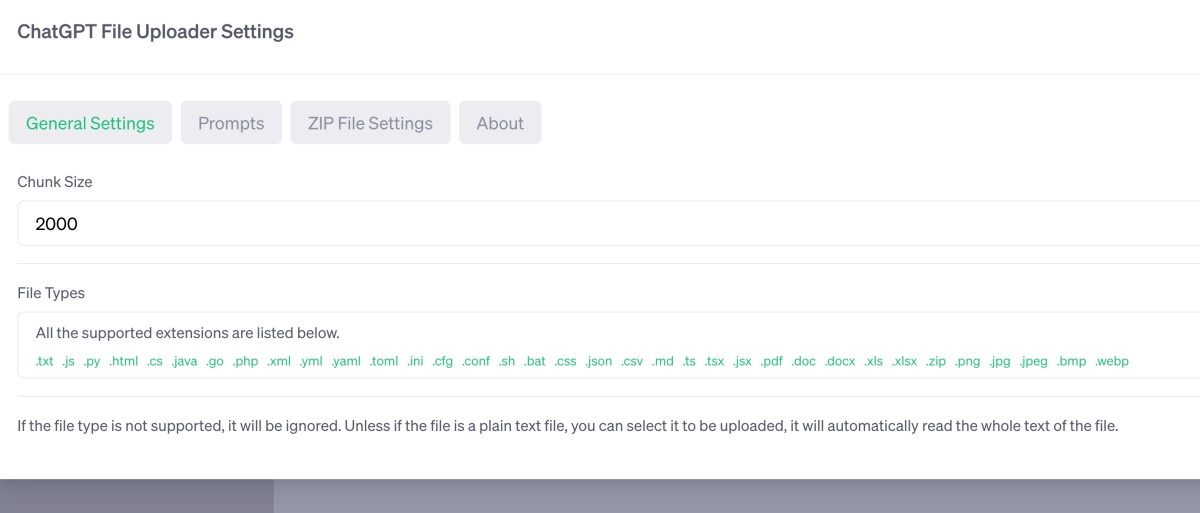
Task: Click the .py file type
Action: tap(92, 362)
